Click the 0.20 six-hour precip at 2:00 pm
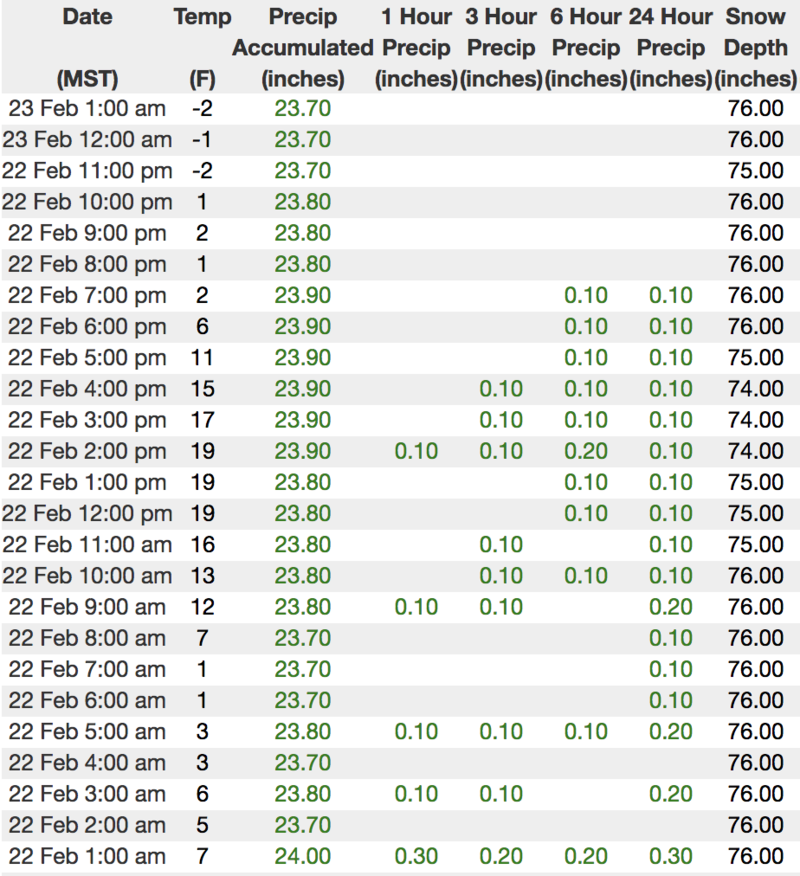Viewport: 800px width, 876px height. coord(586,451)
